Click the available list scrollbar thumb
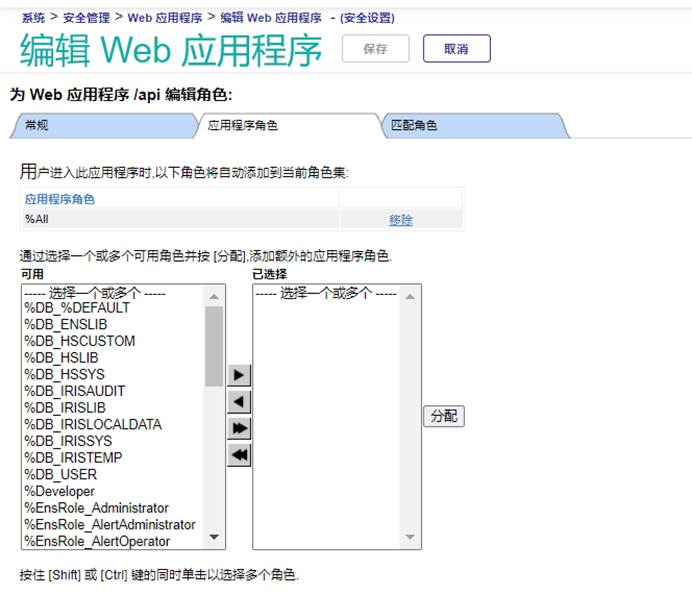Screen dimensions: 692x595 tap(214, 346)
